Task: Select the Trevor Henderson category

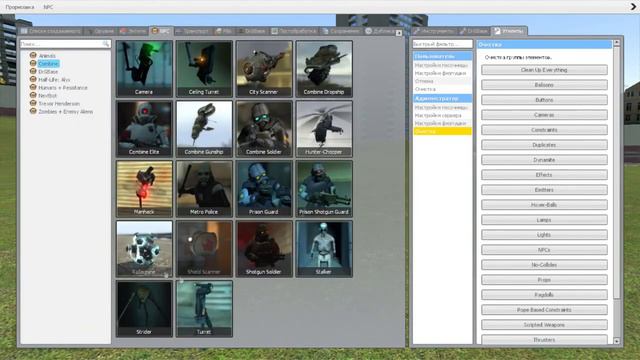Action: tap(59, 104)
